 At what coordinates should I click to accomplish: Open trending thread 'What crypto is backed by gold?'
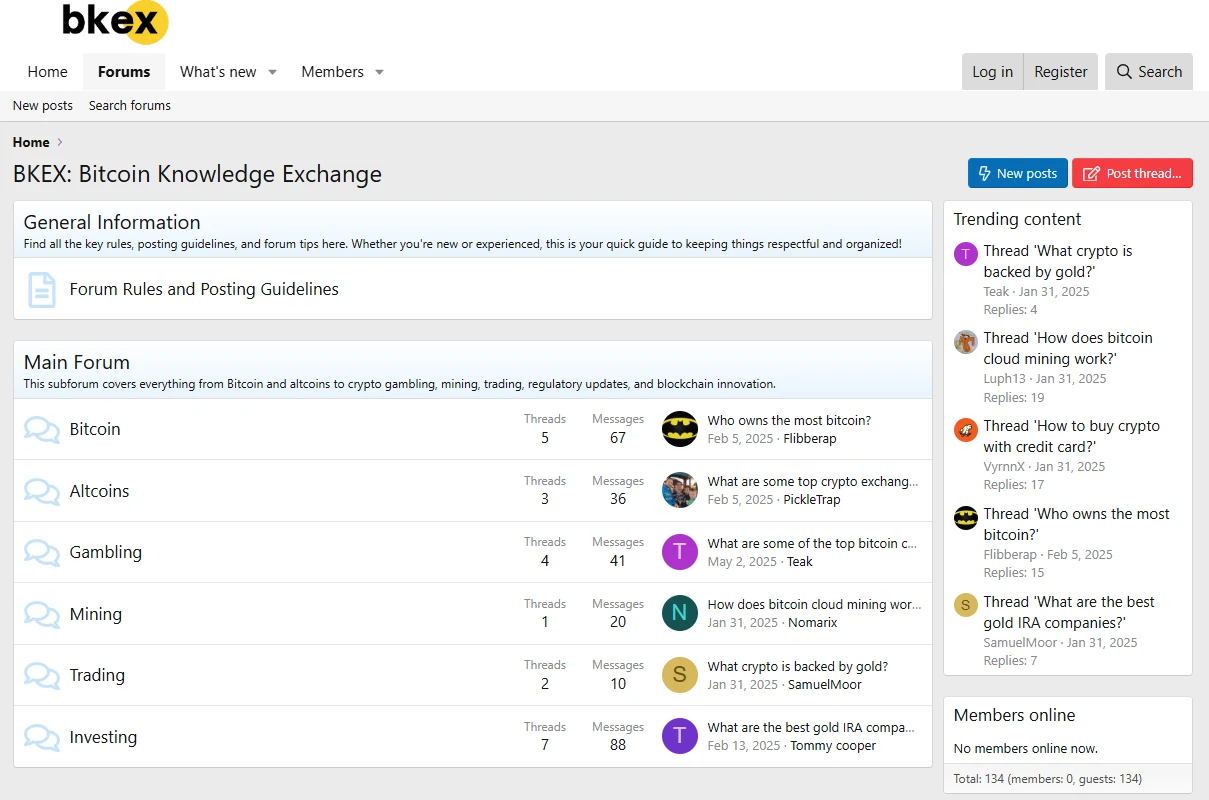1058,261
